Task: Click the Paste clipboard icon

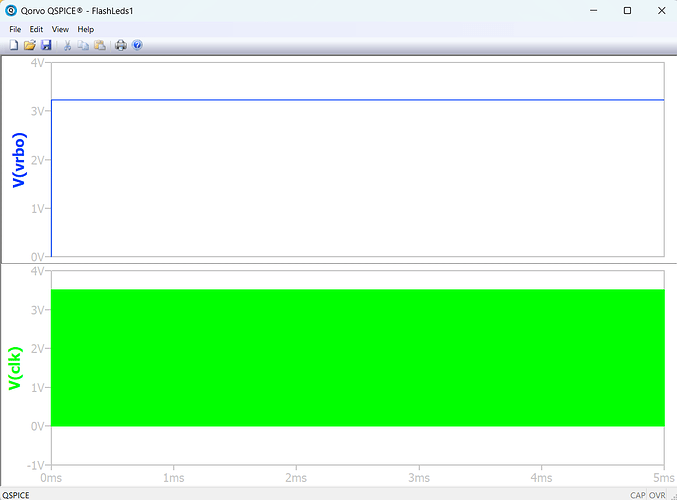Action: (100, 45)
